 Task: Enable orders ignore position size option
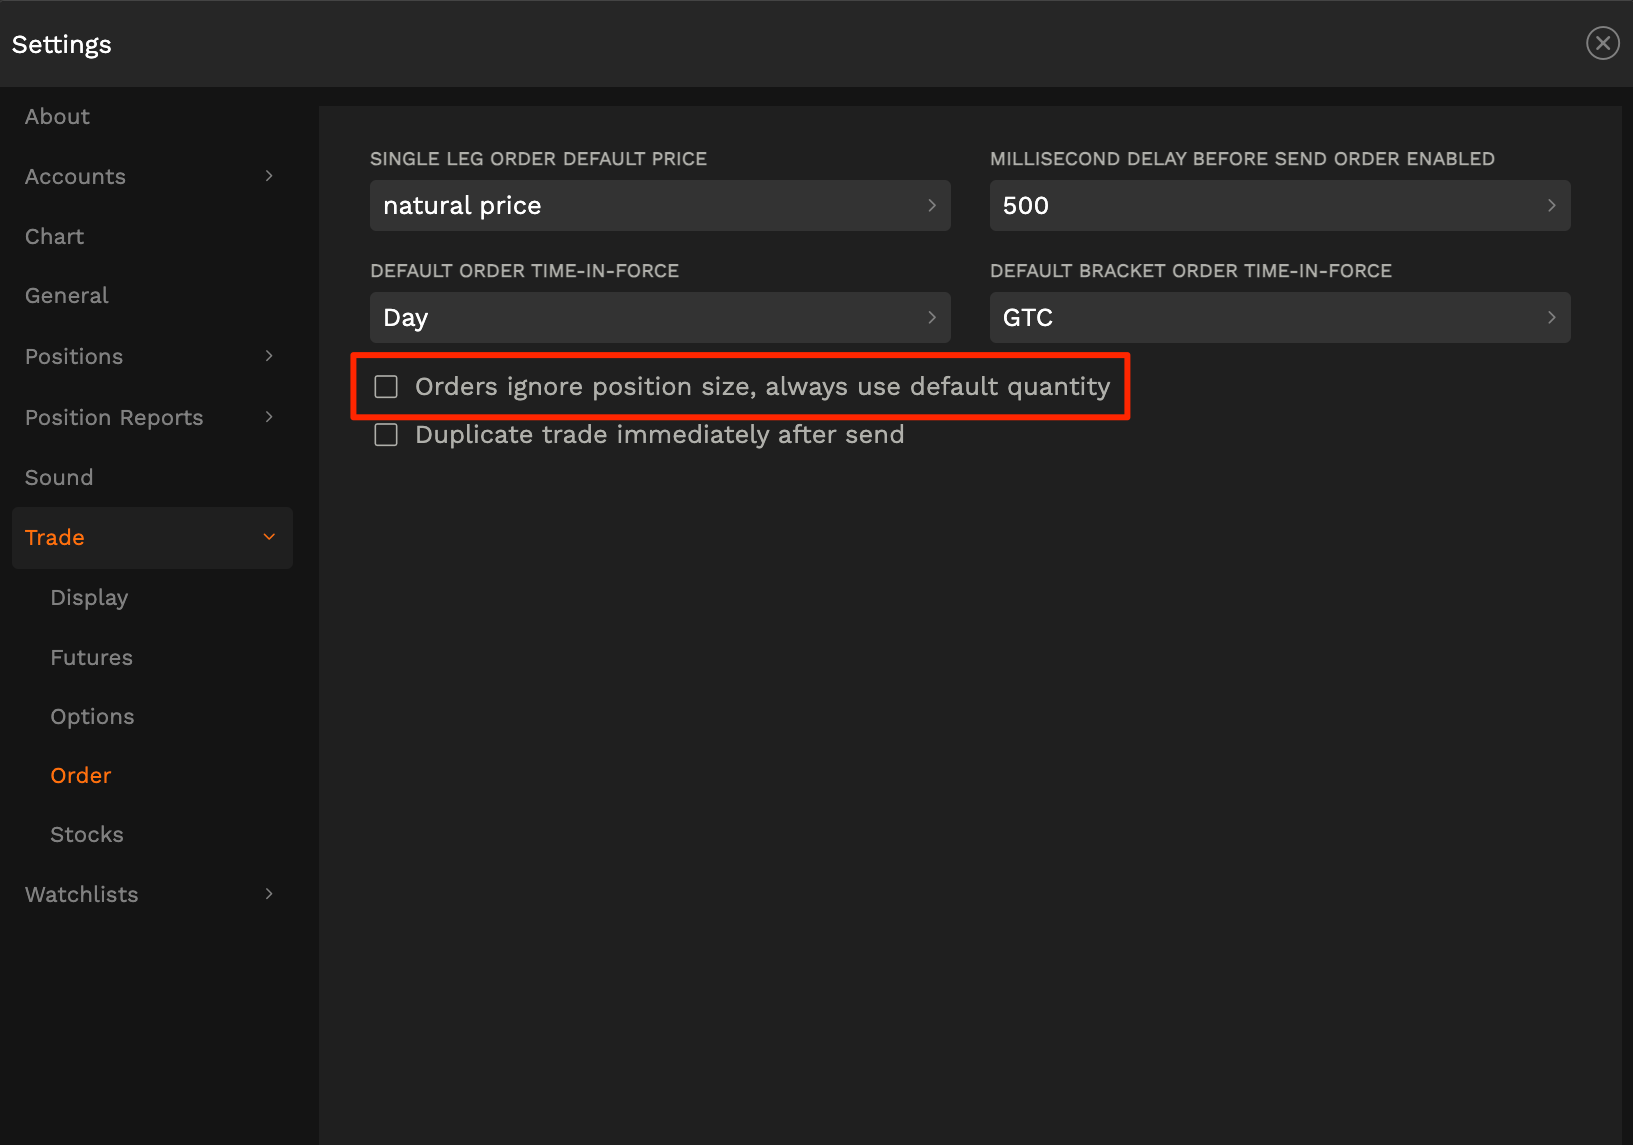[x=385, y=385]
